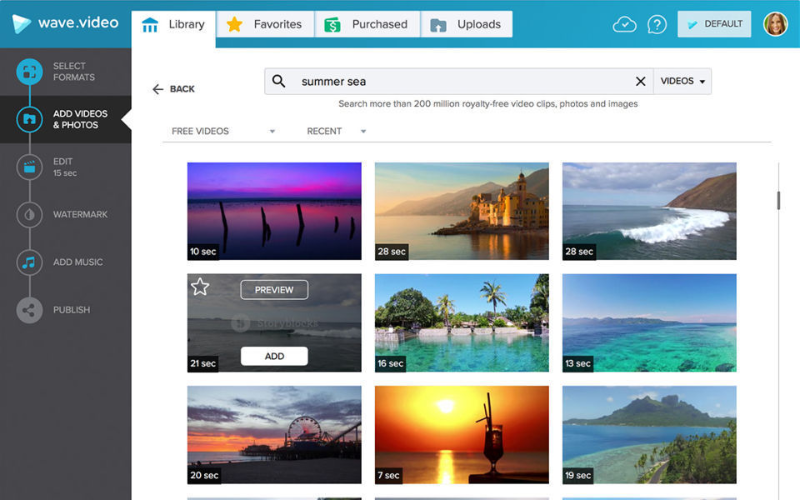This screenshot has width=800, height=500.
Task: Click the Favorites star icon
Action: point(234,24)
